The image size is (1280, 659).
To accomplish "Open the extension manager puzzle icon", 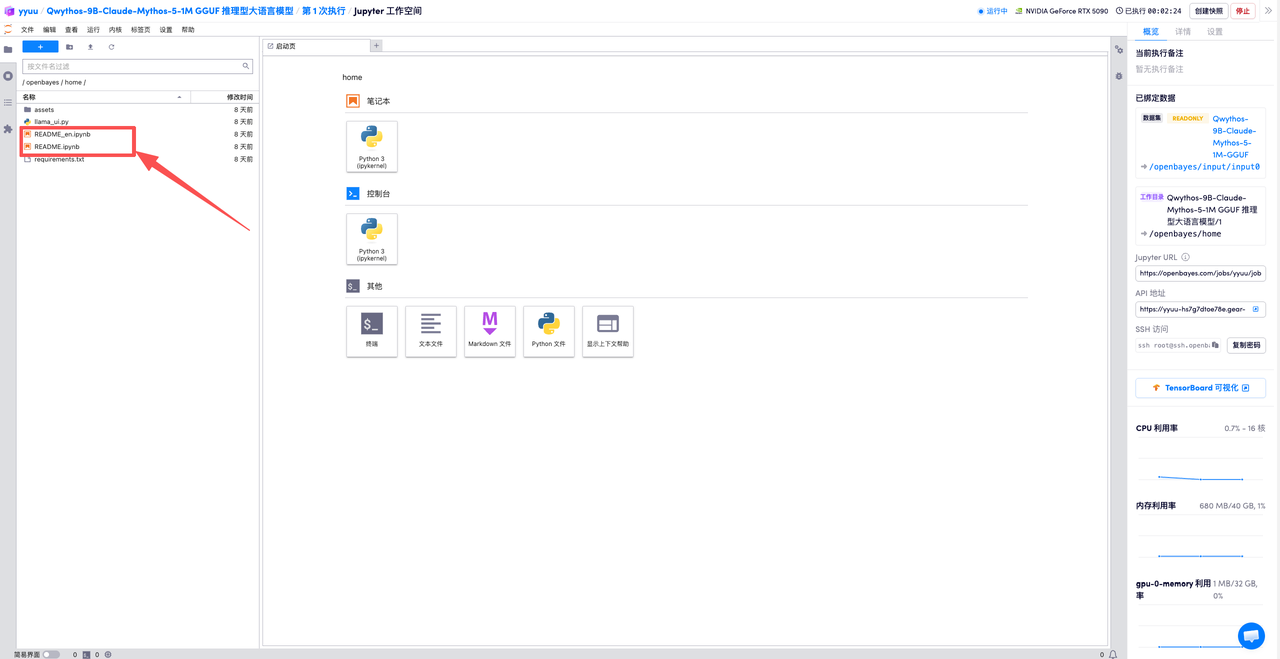I will pyautogui.click(x=8, y=129).
